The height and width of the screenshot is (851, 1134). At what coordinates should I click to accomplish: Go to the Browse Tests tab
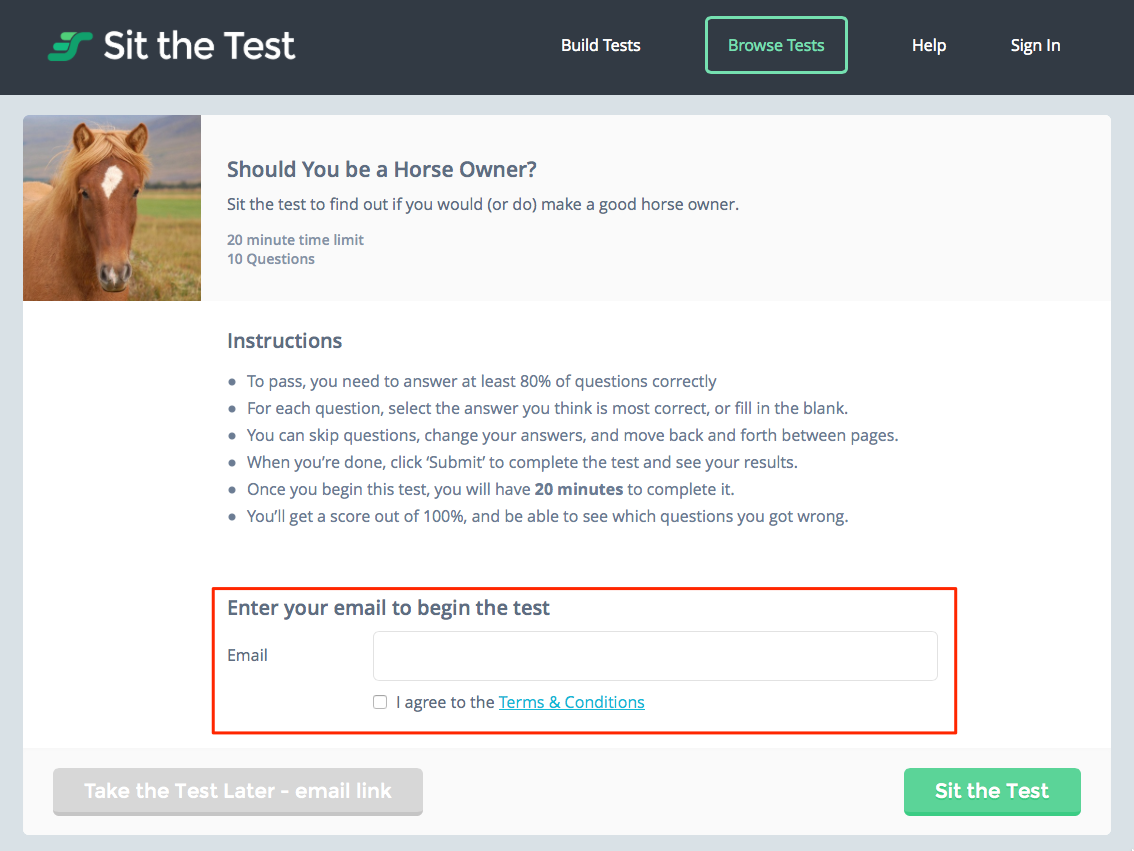(x=776, y=46)
